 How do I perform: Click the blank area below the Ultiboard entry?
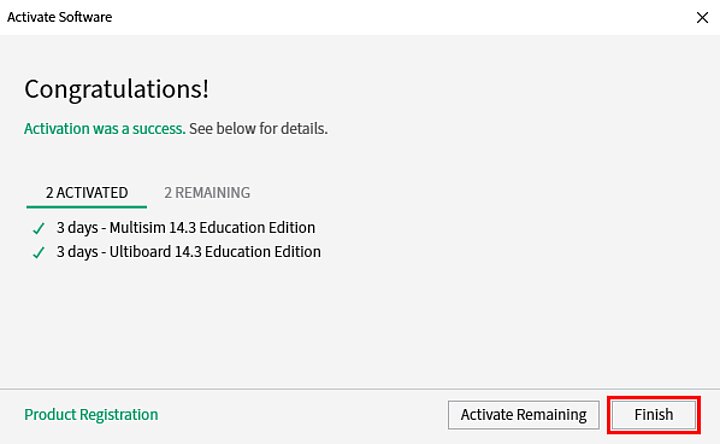pos(360,320)
